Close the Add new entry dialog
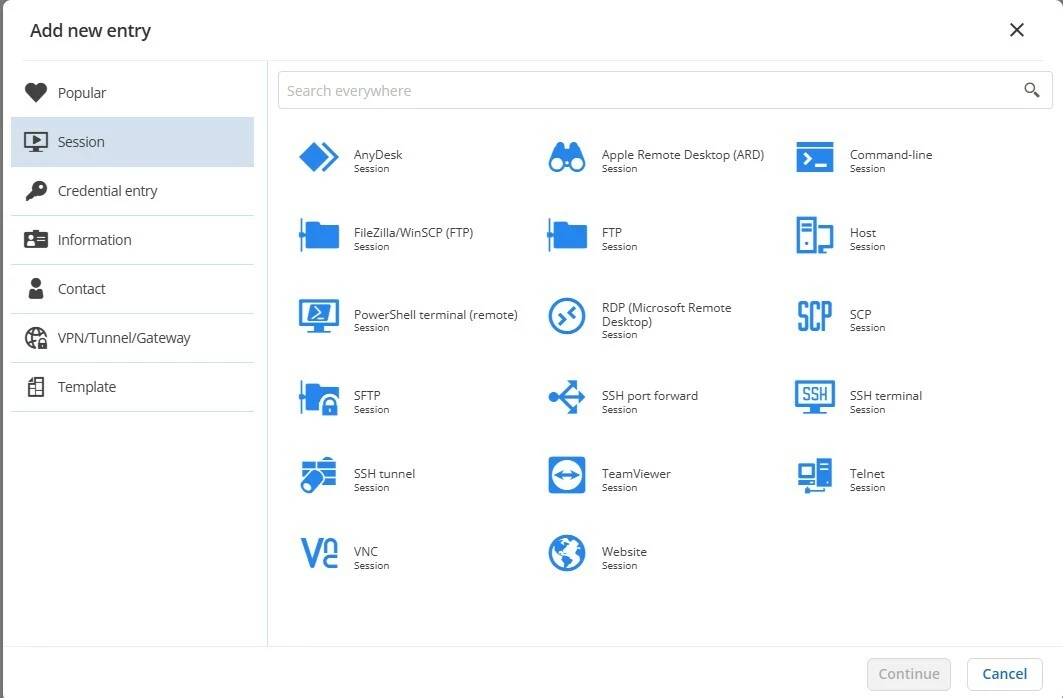 (x=1016, y=30)
